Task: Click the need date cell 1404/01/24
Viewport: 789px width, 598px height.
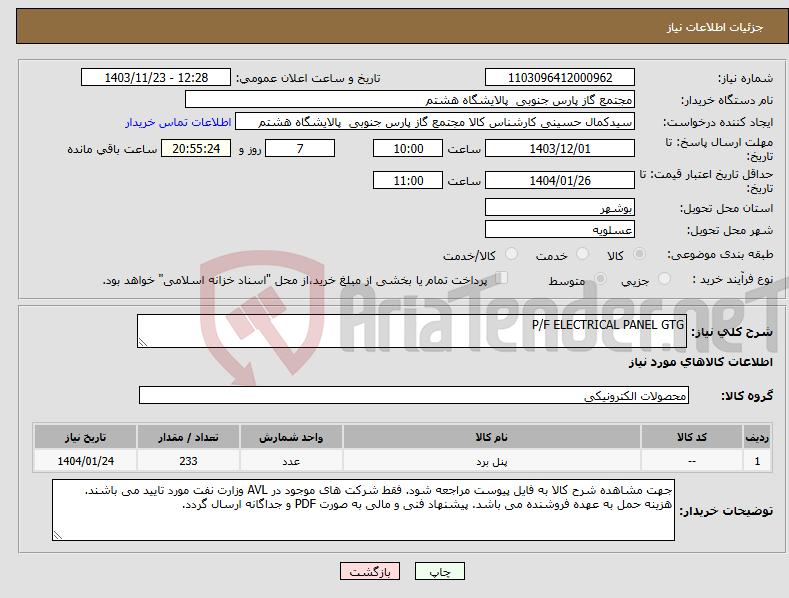Action: pyautogui.click(x=86, y=461)
